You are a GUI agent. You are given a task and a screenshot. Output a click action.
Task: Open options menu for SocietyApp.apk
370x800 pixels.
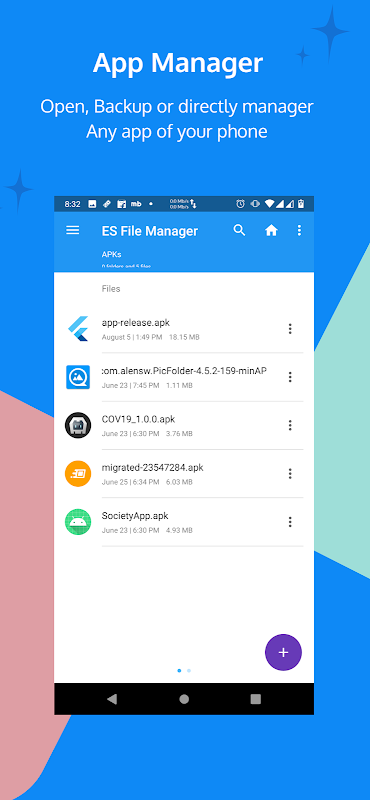point(290,521)
